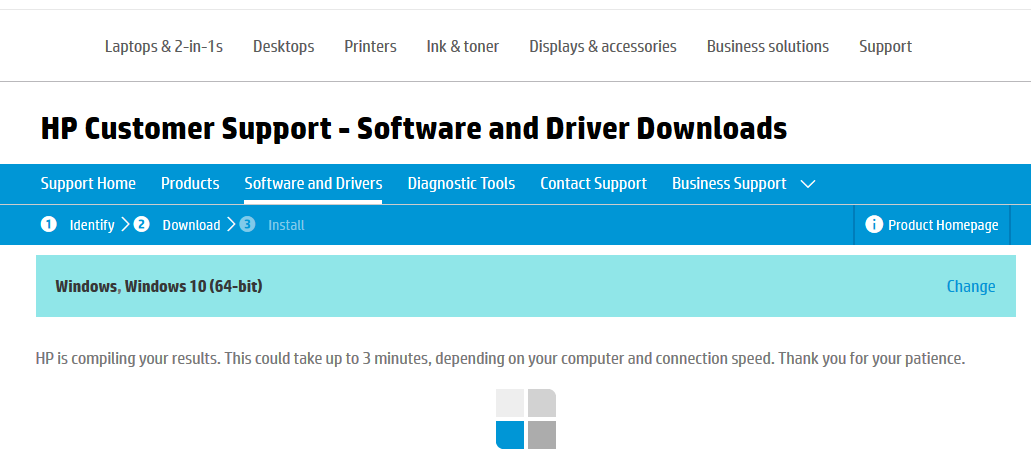Open the Laptops & 2-in-1s menu
Image resolution: width=1031 pixels, height=462 pixels.
(164, 47)
